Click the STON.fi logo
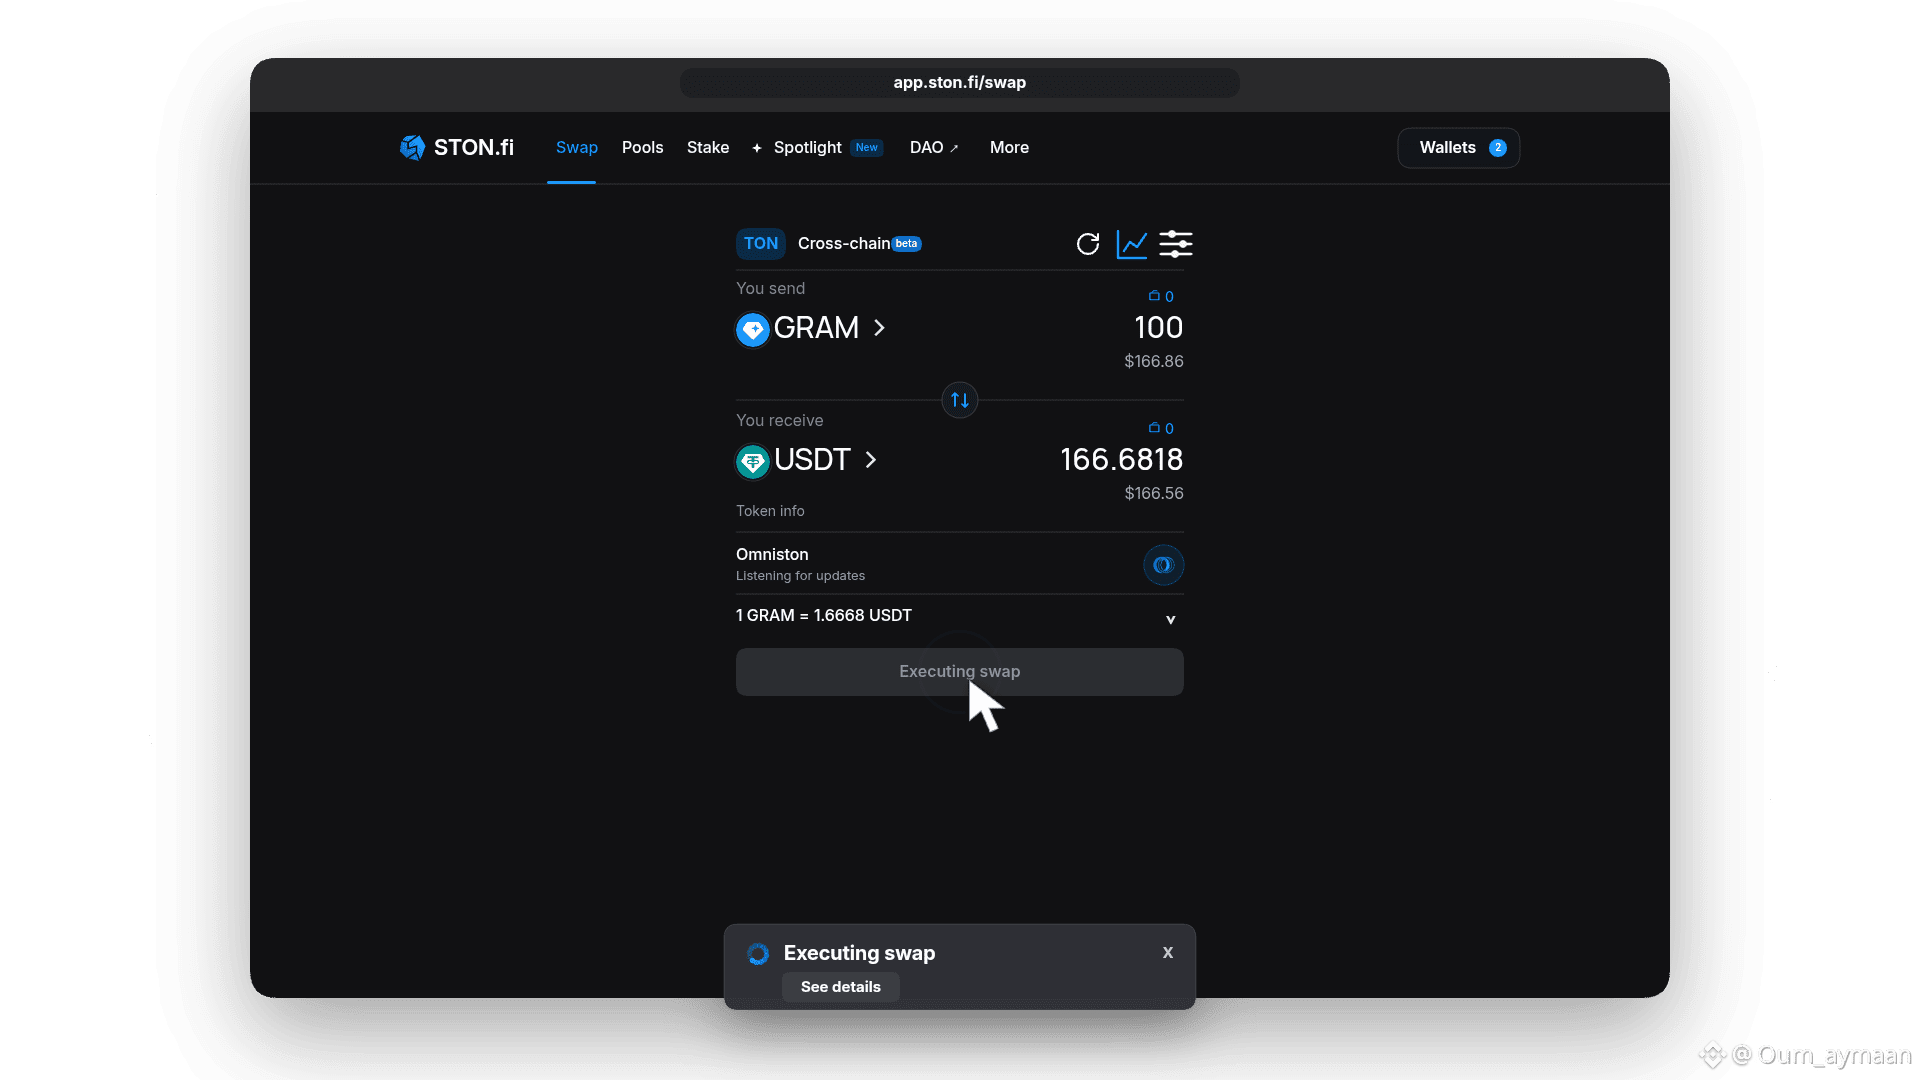Image resolution: width=1920 pixels, height=1080 pixels. (457, 148)
